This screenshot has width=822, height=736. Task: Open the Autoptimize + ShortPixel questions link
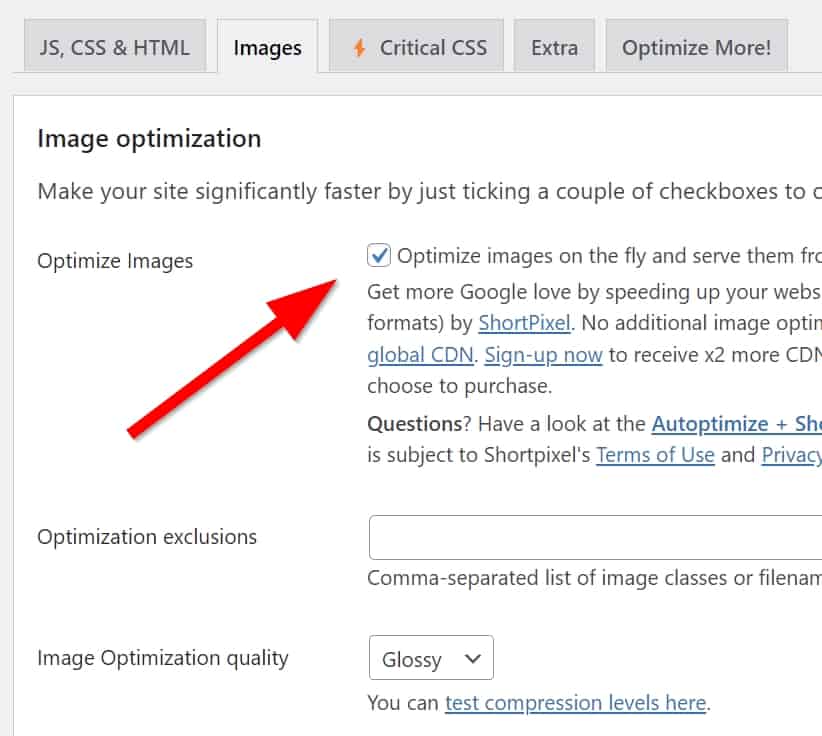click(736, 424)
